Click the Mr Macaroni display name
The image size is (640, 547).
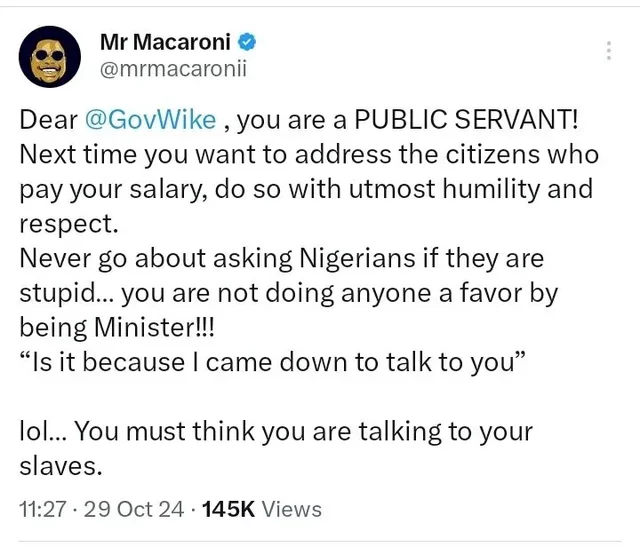coord(165,42)
